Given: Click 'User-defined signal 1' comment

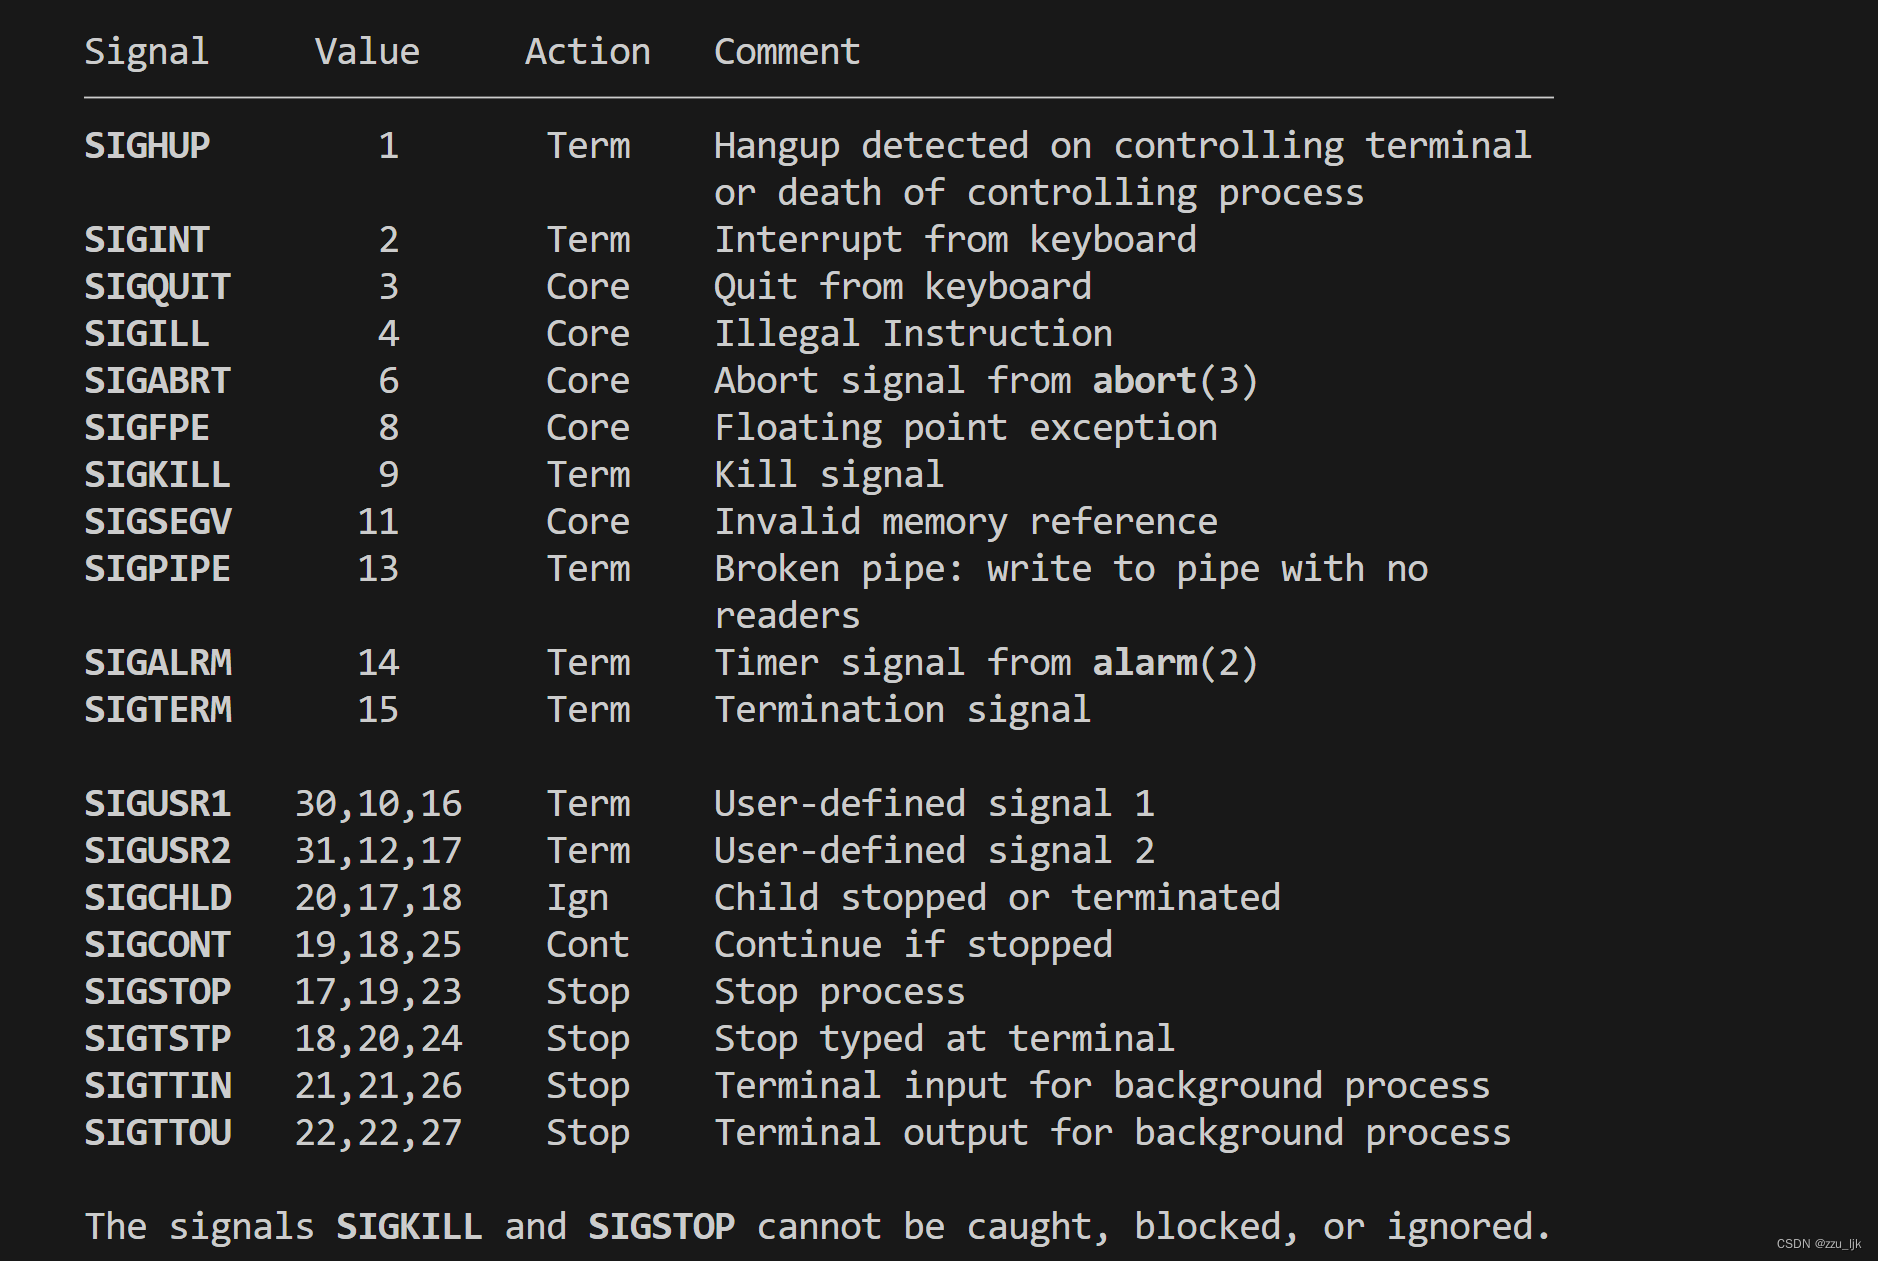Looking at the screenshot, I should (x=934, y=804).
